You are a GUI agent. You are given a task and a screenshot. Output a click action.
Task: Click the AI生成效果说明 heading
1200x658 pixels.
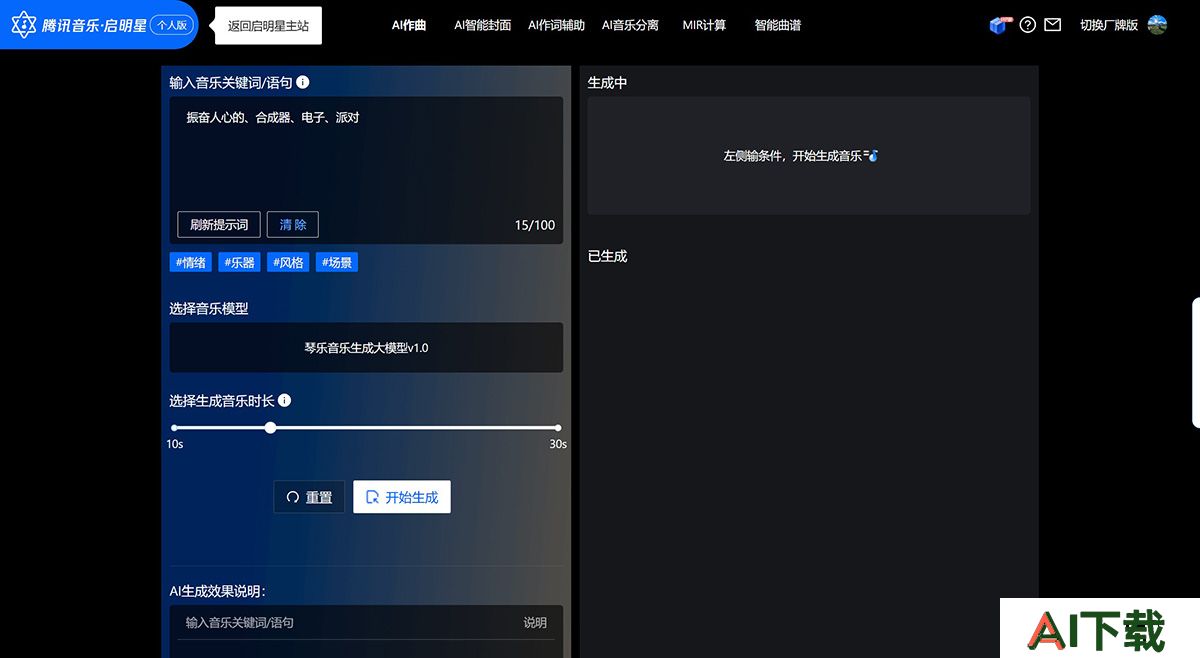[x=217, y=591]
